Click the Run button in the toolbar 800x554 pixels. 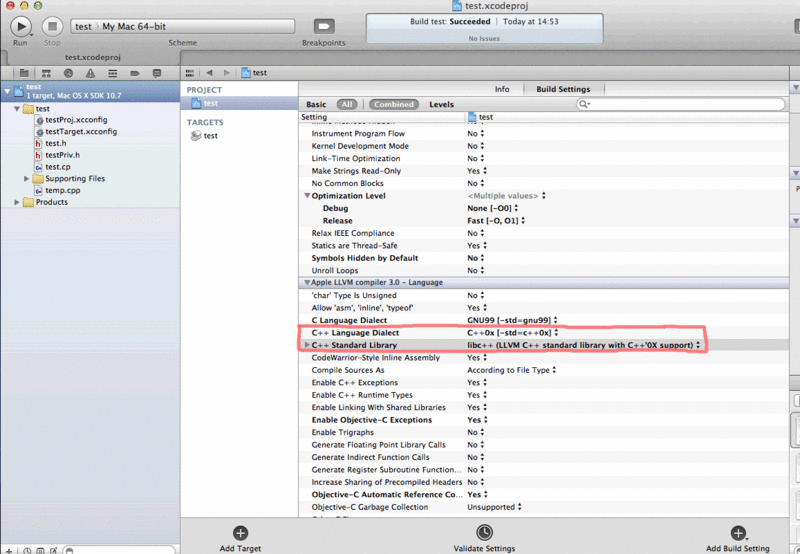click(21, 26)
